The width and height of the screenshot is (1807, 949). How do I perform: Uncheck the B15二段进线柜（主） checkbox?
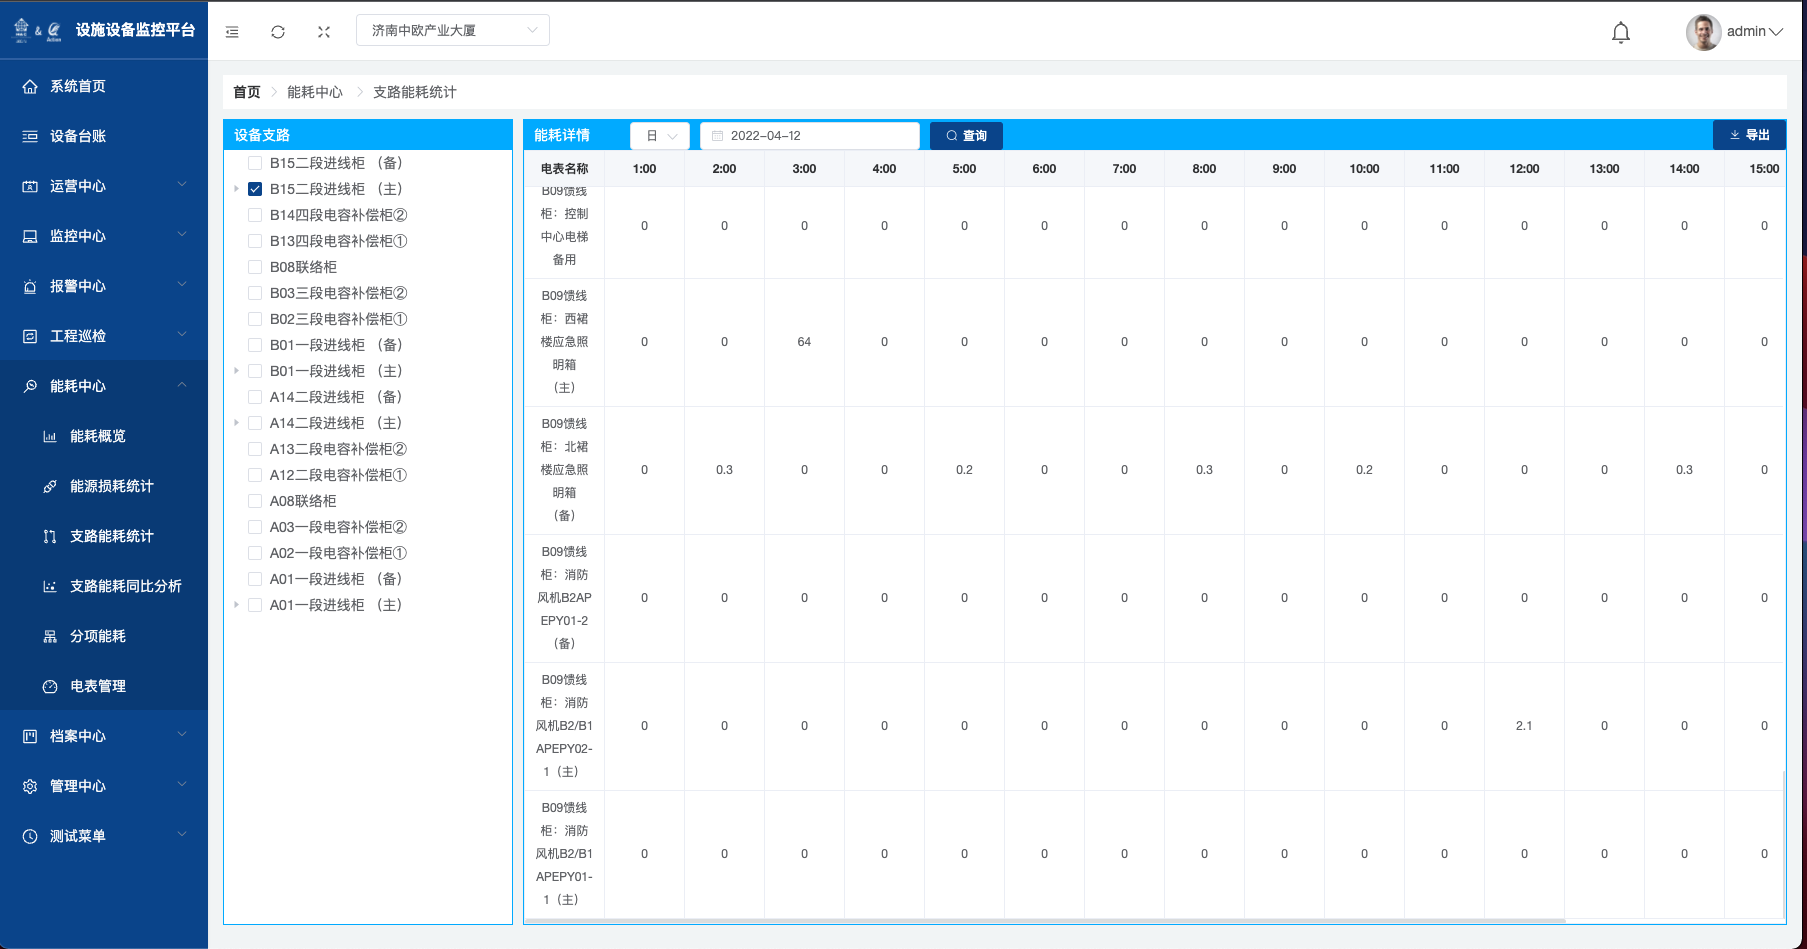click(x=255, y=189)
